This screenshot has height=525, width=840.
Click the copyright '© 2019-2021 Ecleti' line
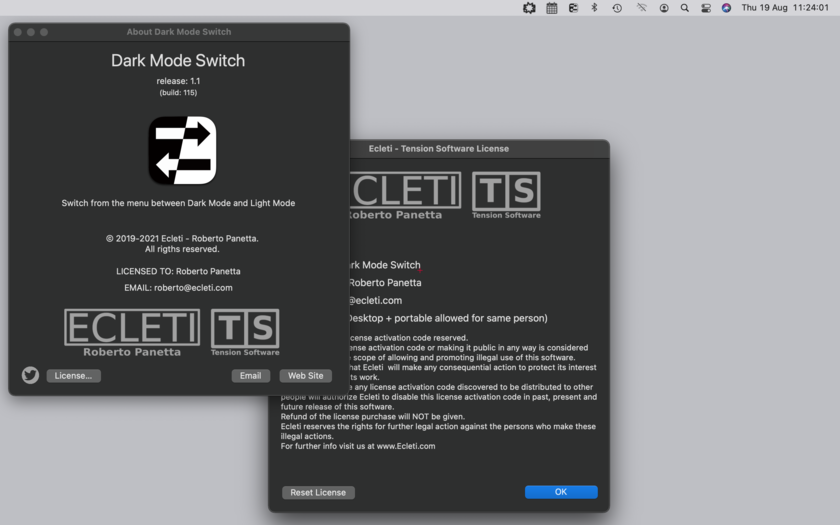[x=182, y=238]
